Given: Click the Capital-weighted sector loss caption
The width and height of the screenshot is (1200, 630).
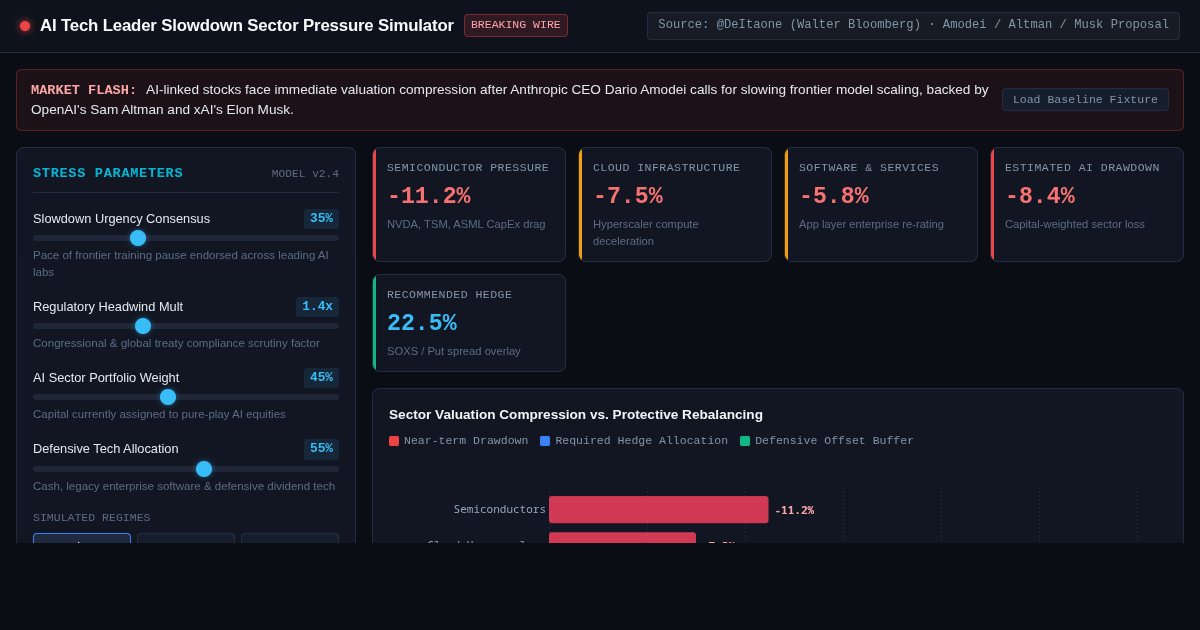Looking at the screenshot, I should tap(1075, 224).
